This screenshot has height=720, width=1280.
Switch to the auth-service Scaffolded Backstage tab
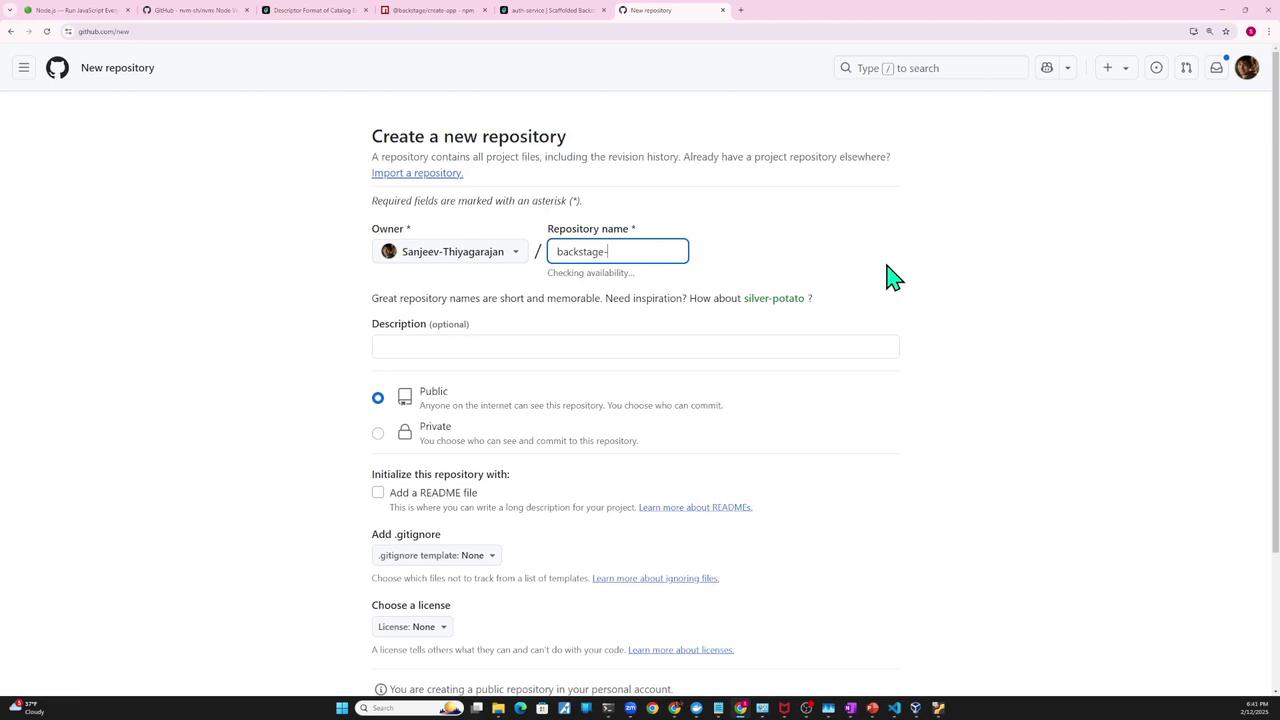pos(552,10)
